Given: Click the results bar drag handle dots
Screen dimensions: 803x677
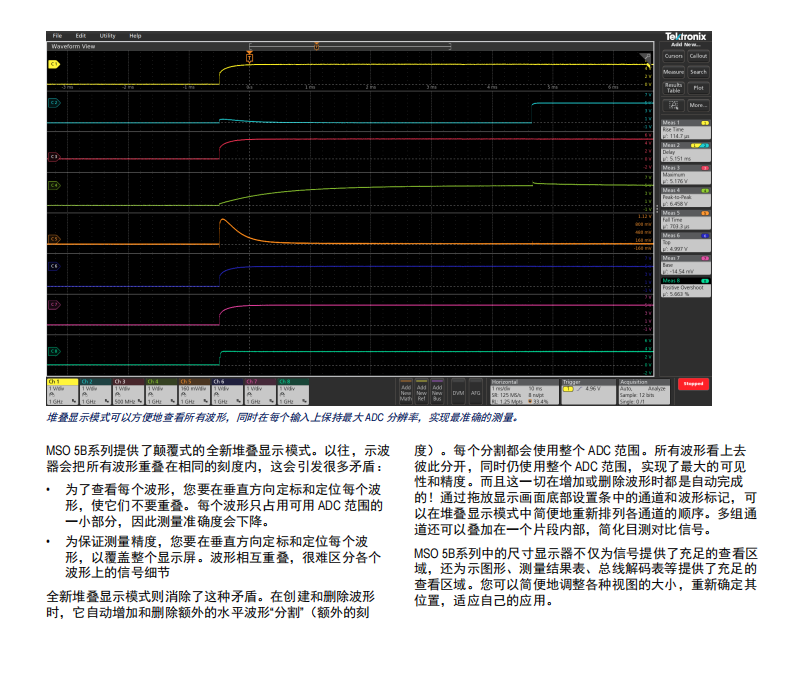Looking at the screenshot, I should [658, 209].
